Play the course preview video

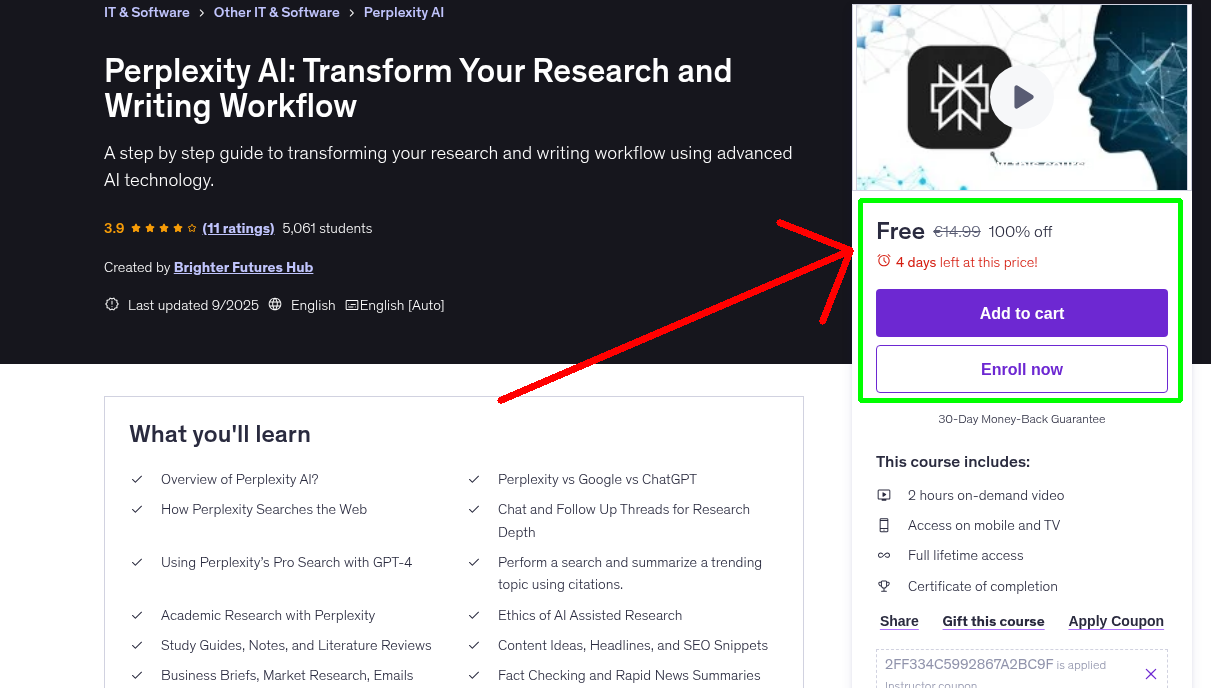1021,97
